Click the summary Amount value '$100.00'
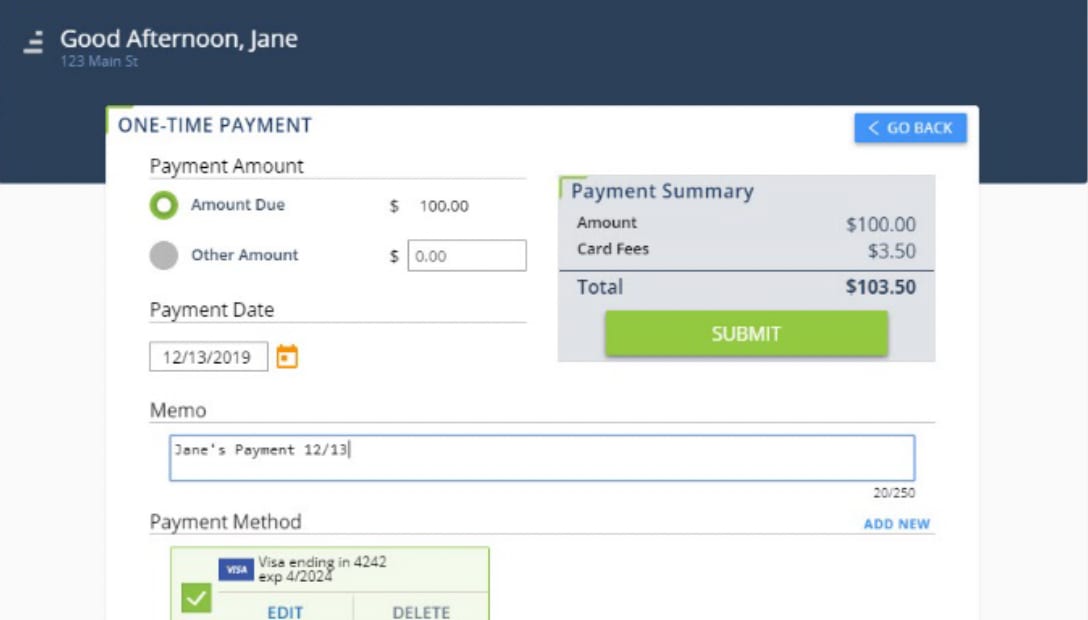The height and width of the screenshot is (620, 1088). point(881,225)
